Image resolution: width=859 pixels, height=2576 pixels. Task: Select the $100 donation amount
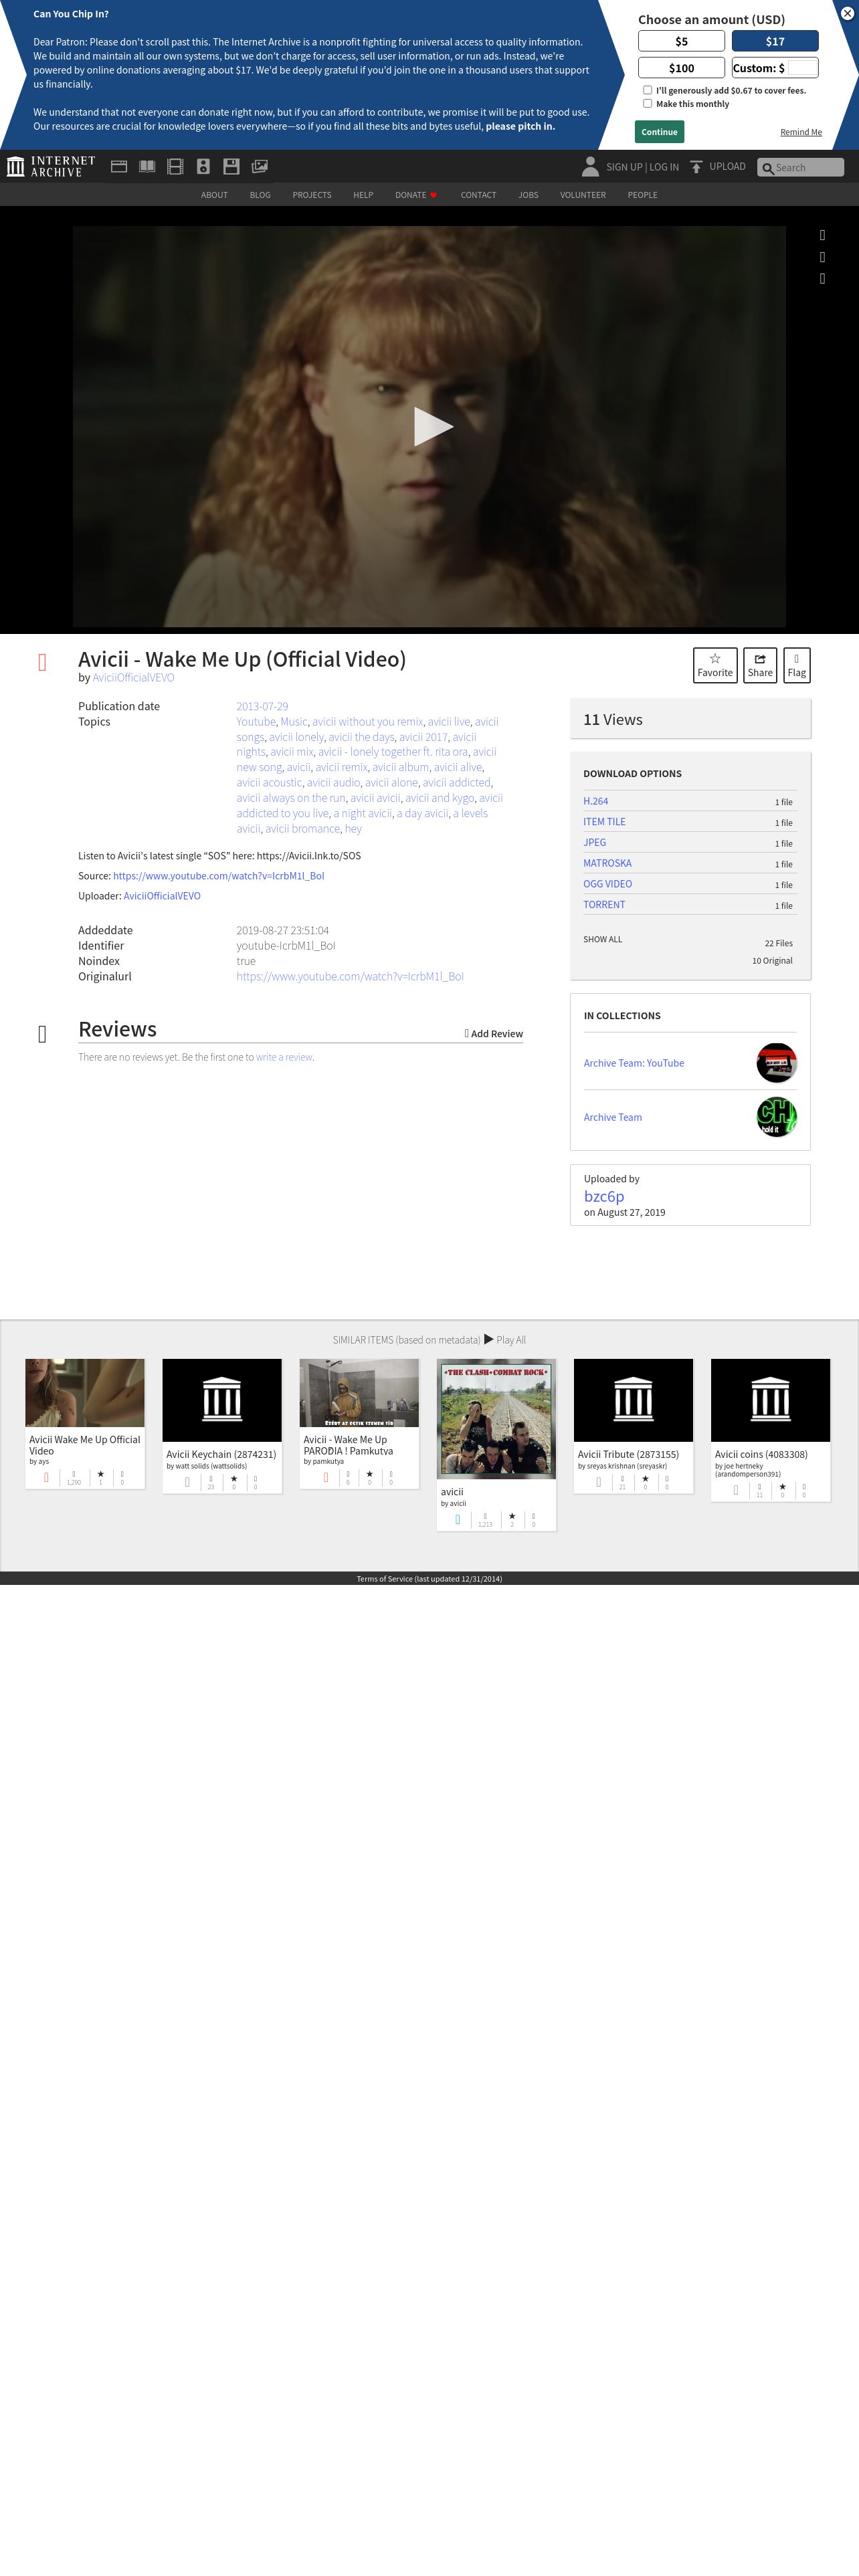(681, 68)
